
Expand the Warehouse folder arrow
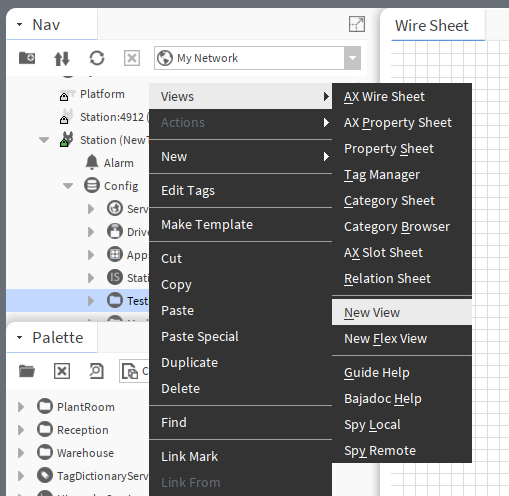[x=21, y=453]
